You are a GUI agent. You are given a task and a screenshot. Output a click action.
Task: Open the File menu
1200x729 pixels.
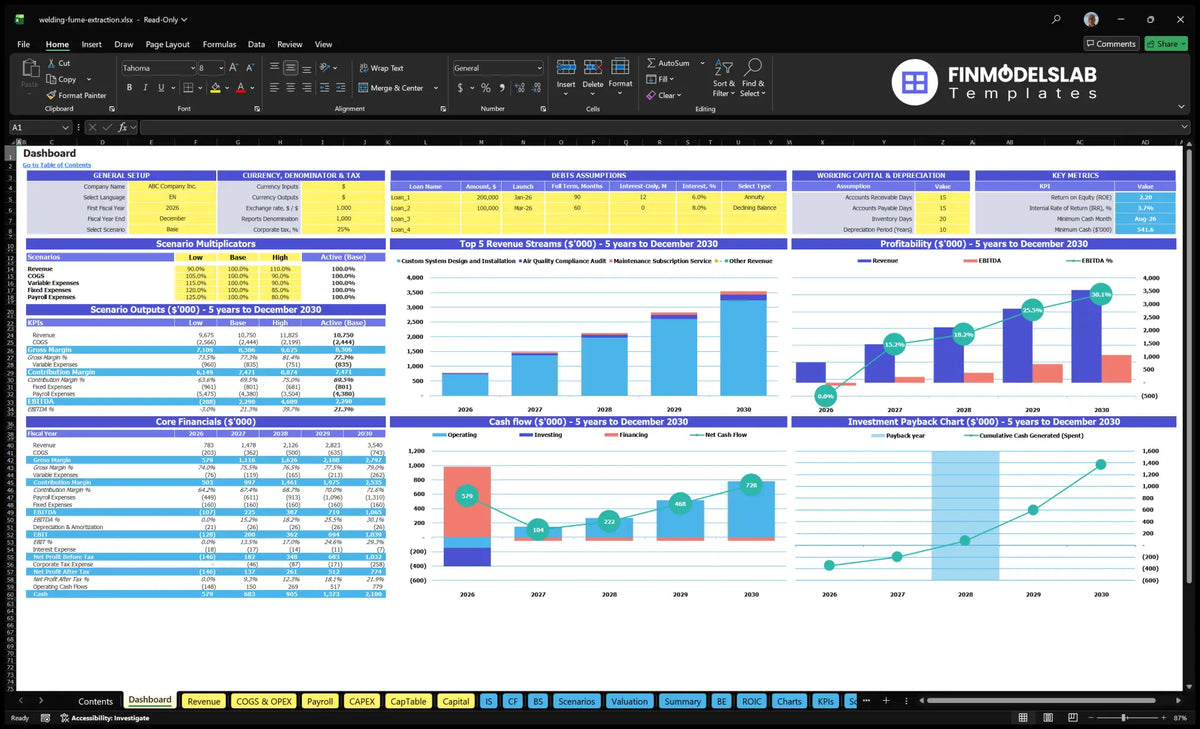click(23, 44)
